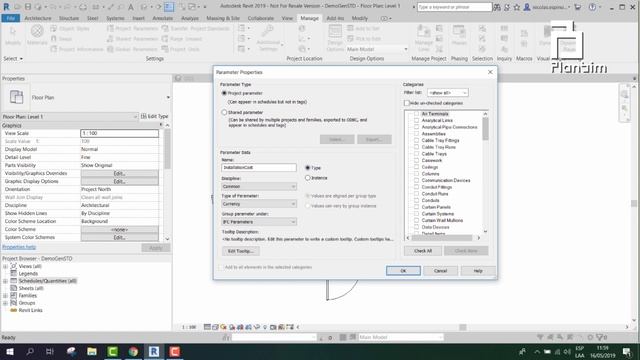Check the Columns category

(x=416, y=174)
